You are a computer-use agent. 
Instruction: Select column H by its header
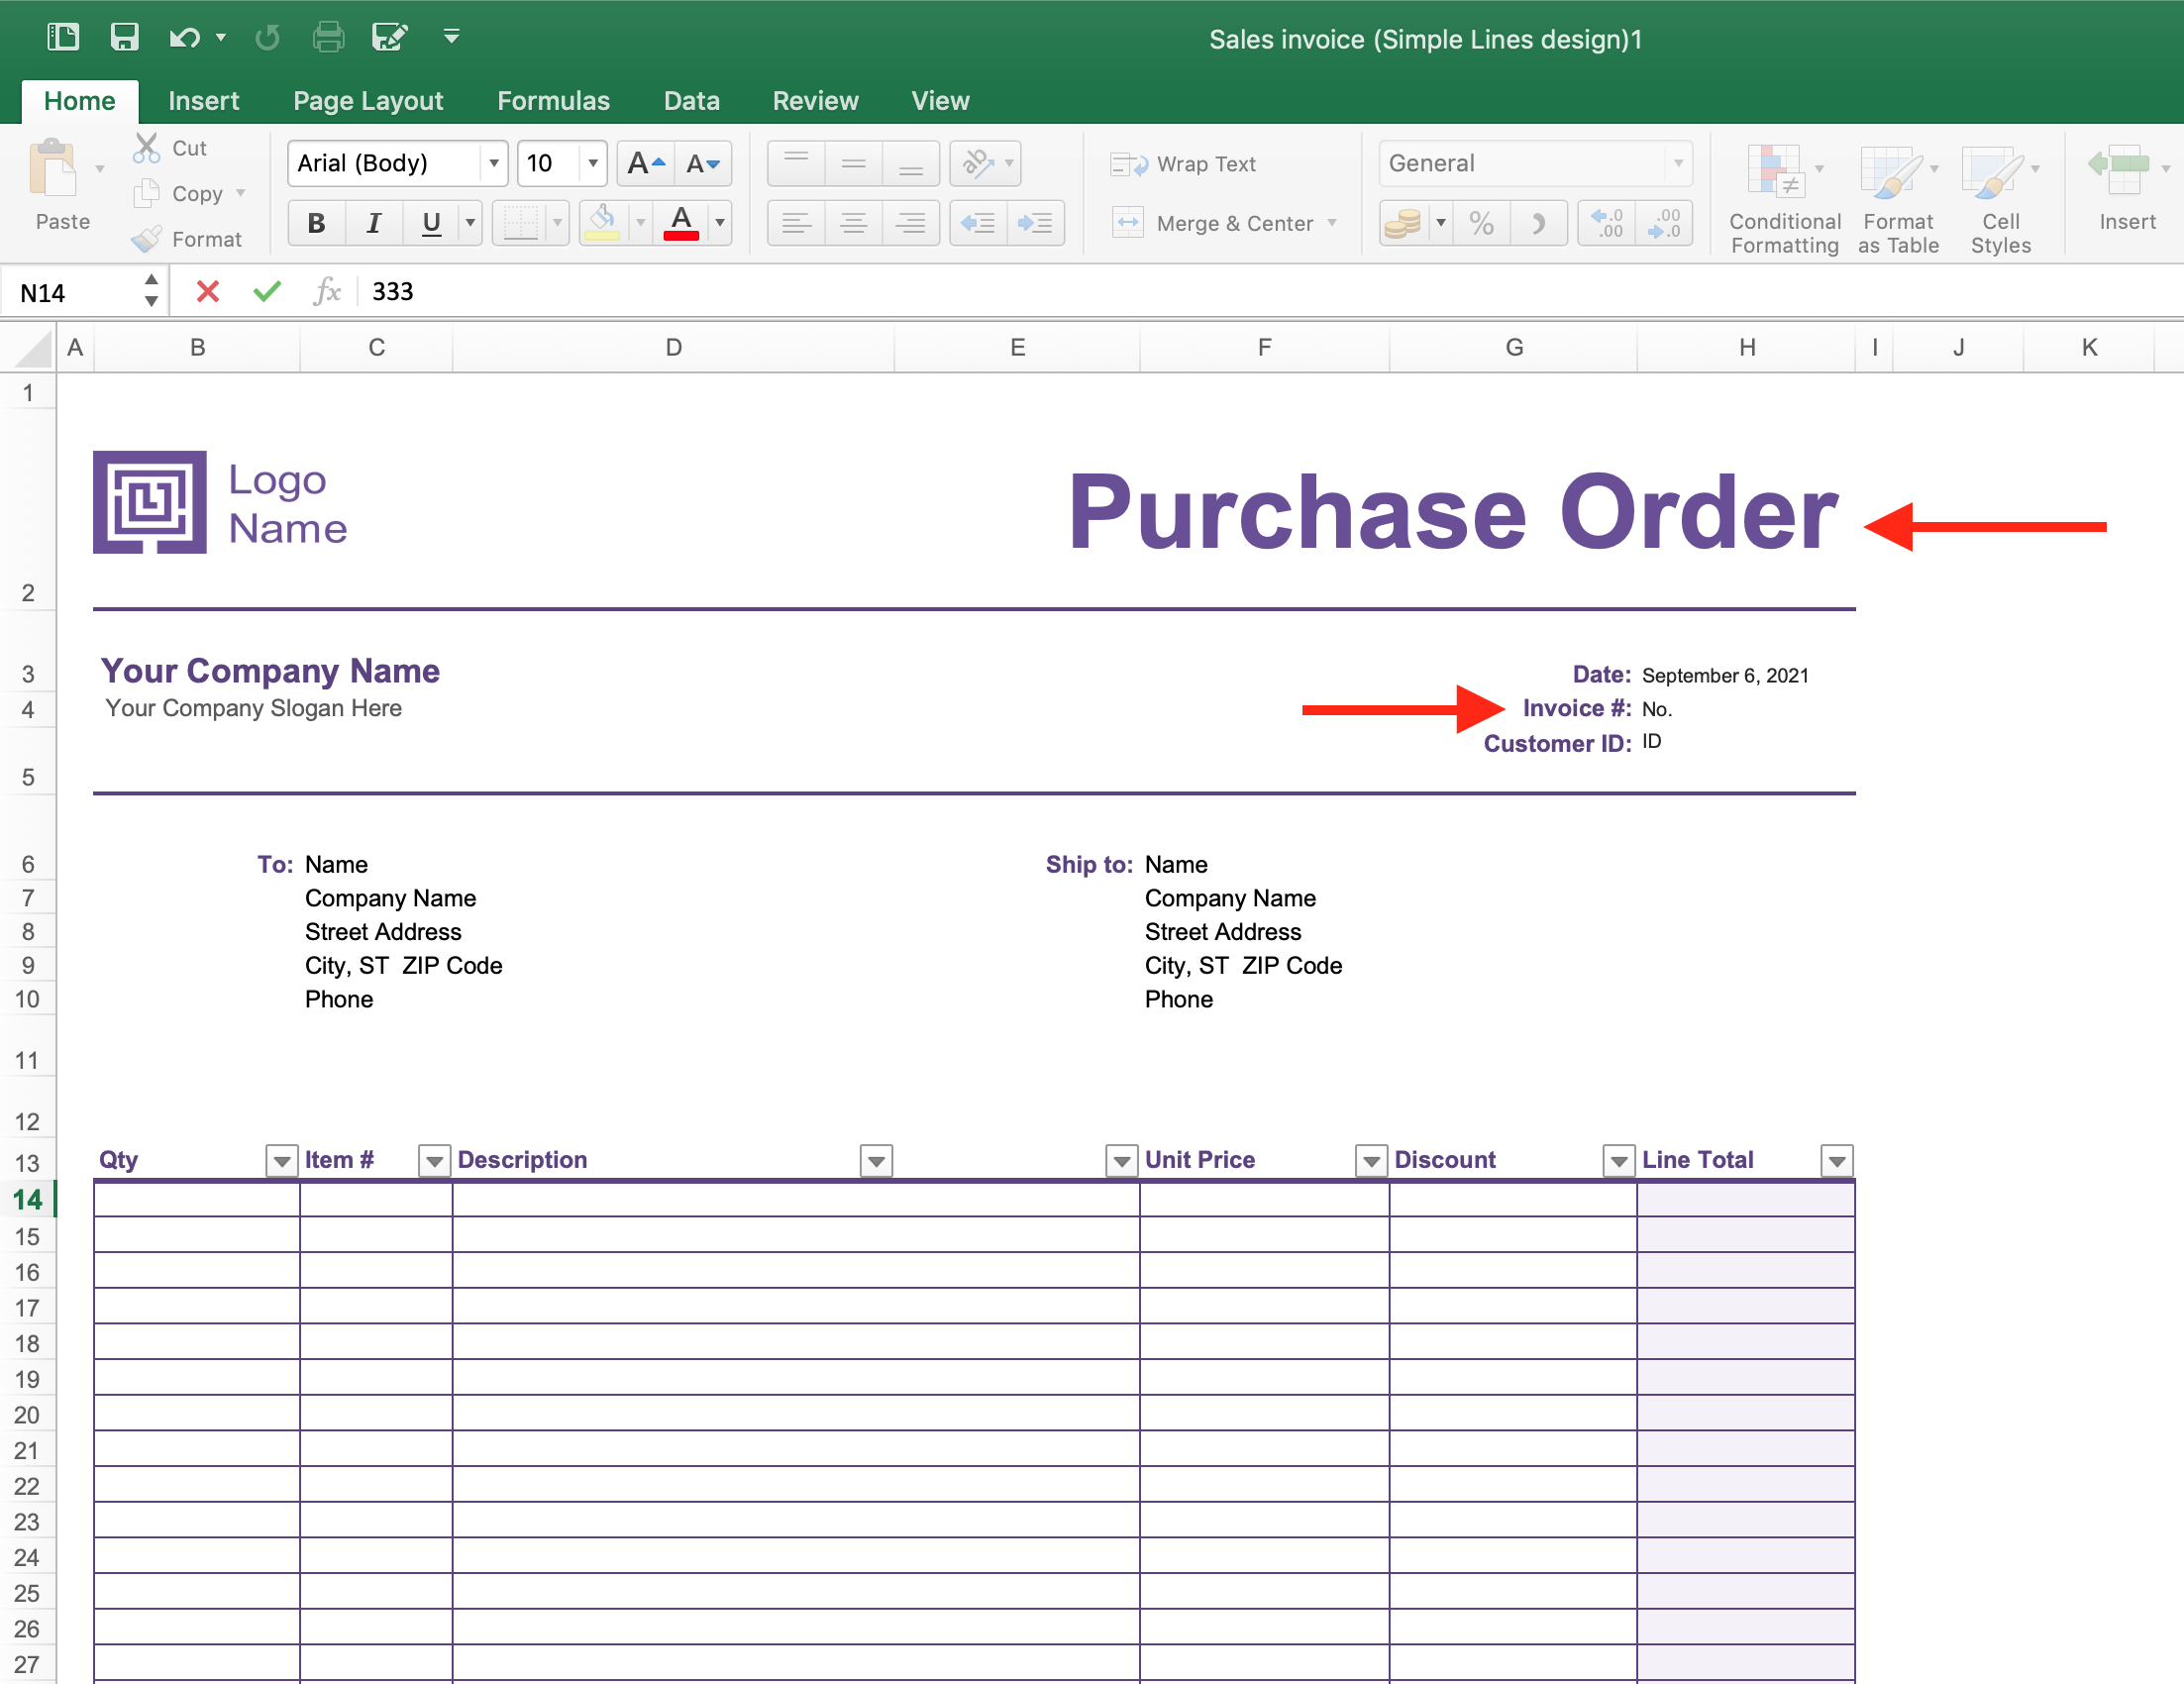pyautogui.click(x=1748, y=347)
